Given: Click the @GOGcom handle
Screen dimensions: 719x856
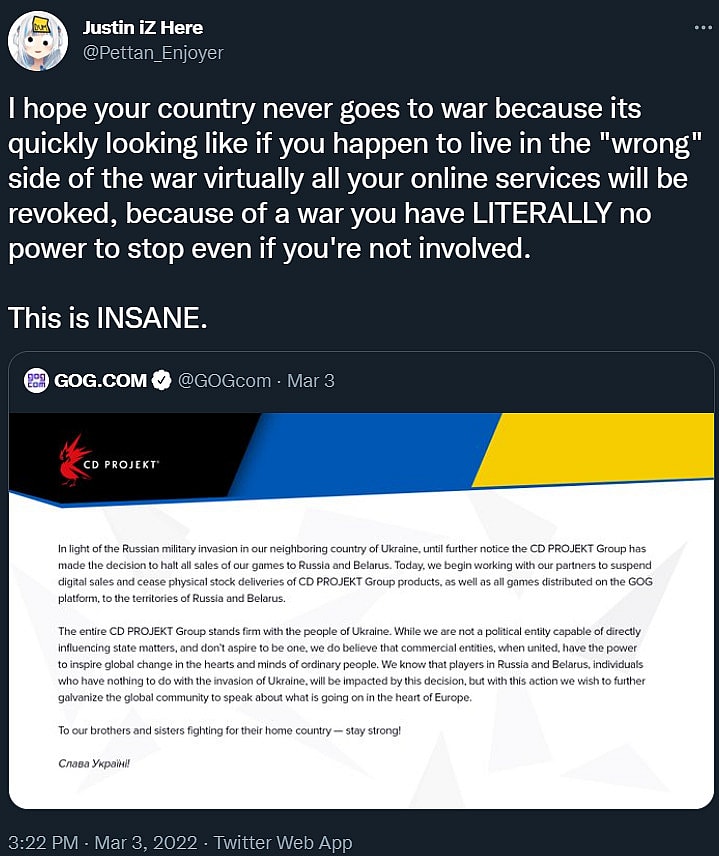Looking at the screenshot, I should tap(223, 380).
